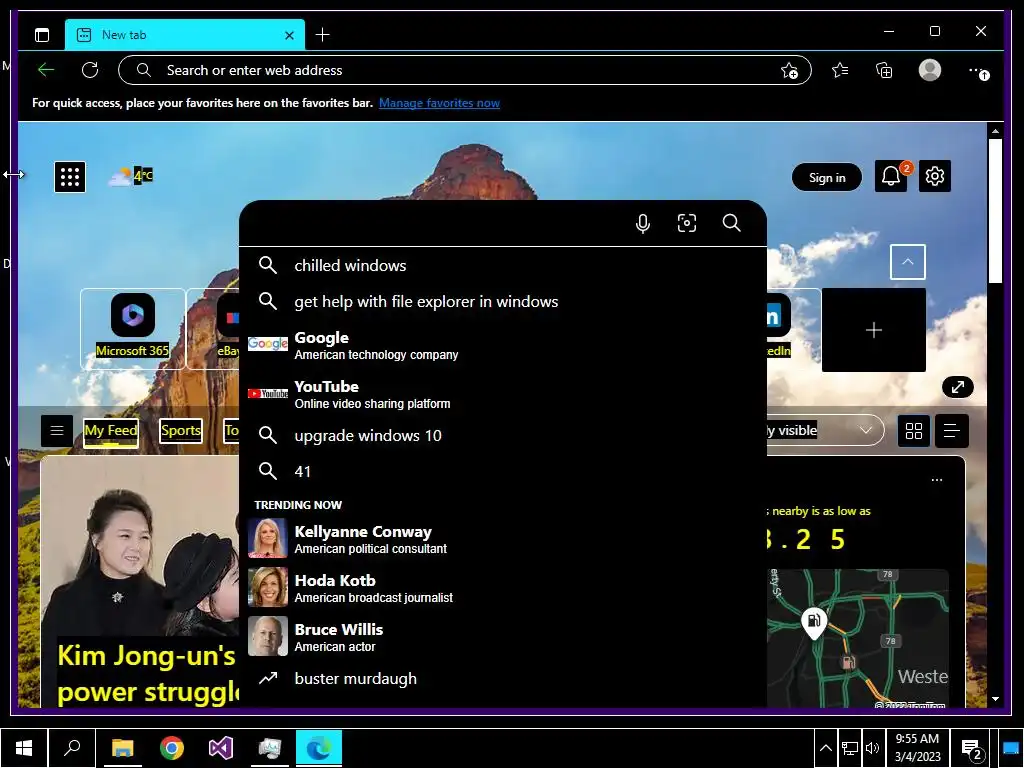
Task: Select get help with file explorer suggestion
Action: pyautogui.click(x=503, y=301)
